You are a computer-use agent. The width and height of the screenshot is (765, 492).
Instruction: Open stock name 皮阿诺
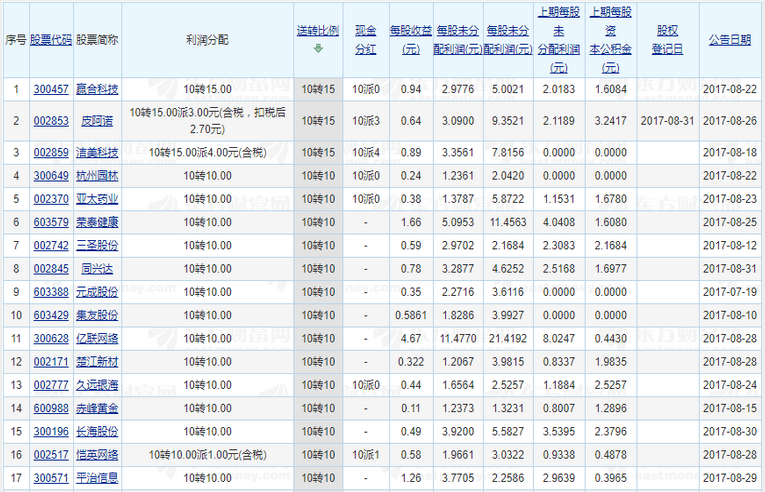(97, 121)
